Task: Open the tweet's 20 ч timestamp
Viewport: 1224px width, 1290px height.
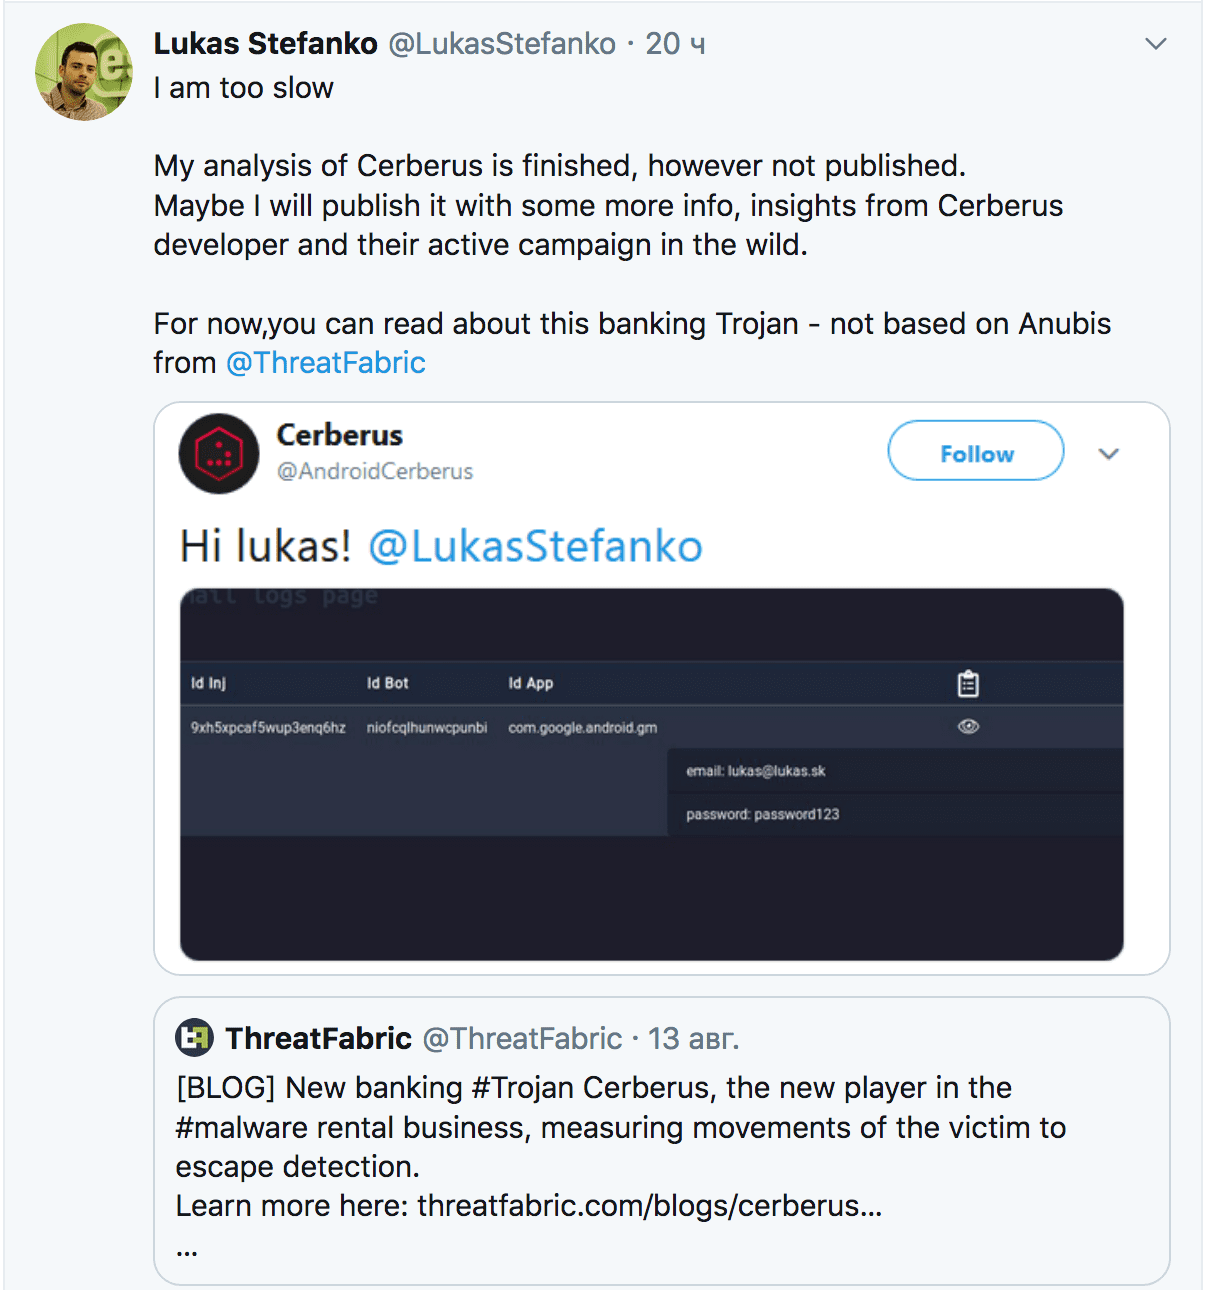Action: (x=675, y=44)
